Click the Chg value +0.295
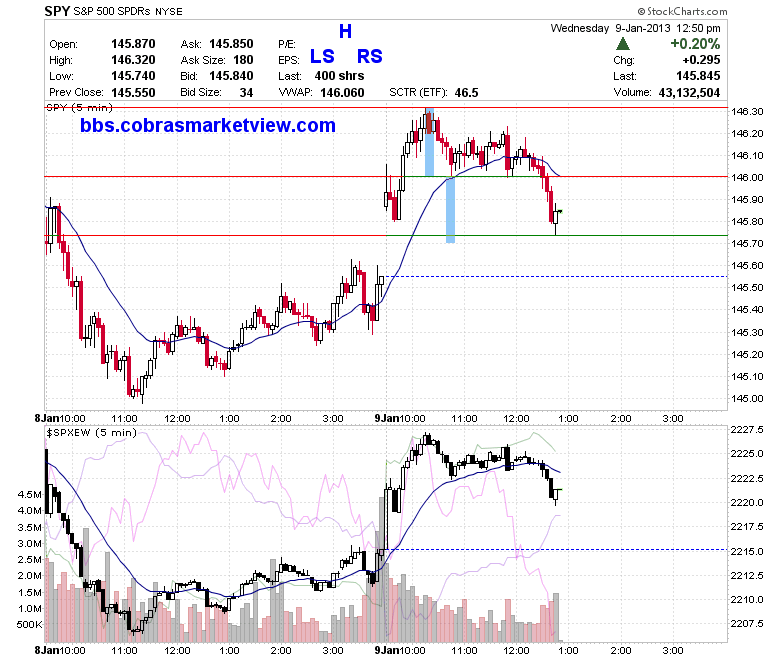Viewport: 780px width, 659px height. pos(701,60)
